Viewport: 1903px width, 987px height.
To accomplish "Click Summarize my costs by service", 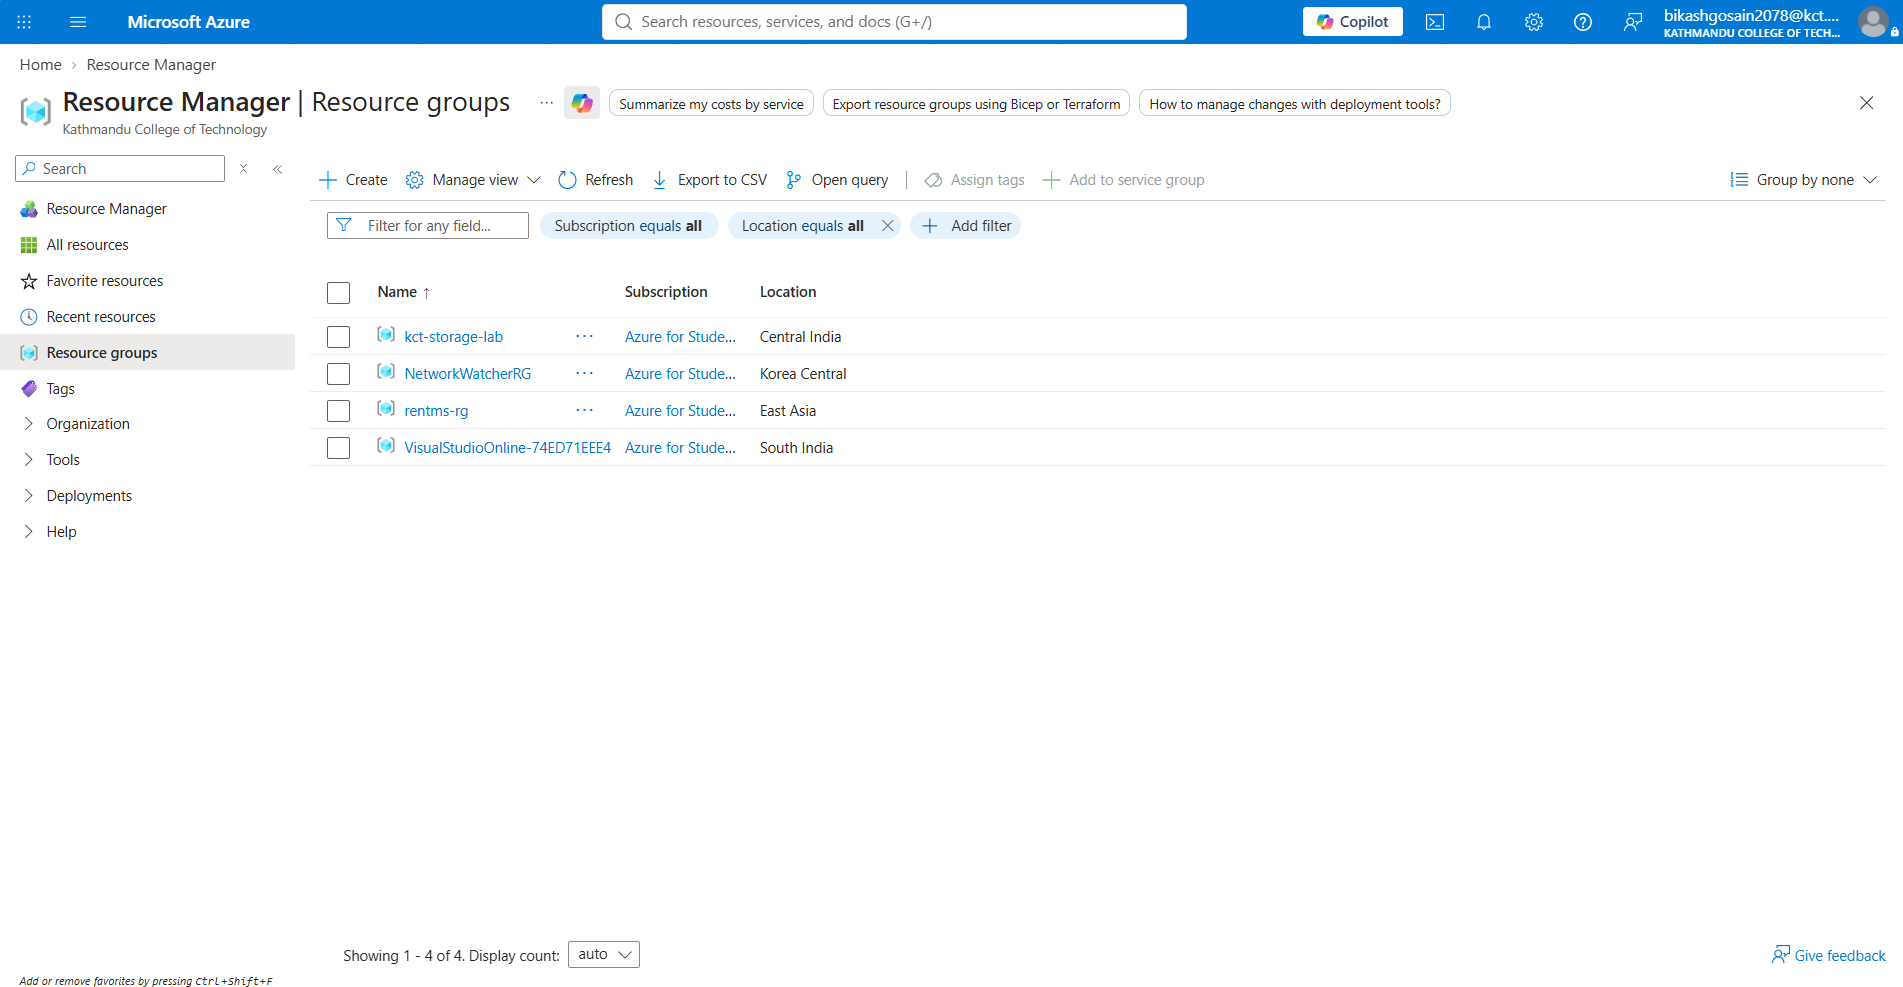I will click(711, 104).
